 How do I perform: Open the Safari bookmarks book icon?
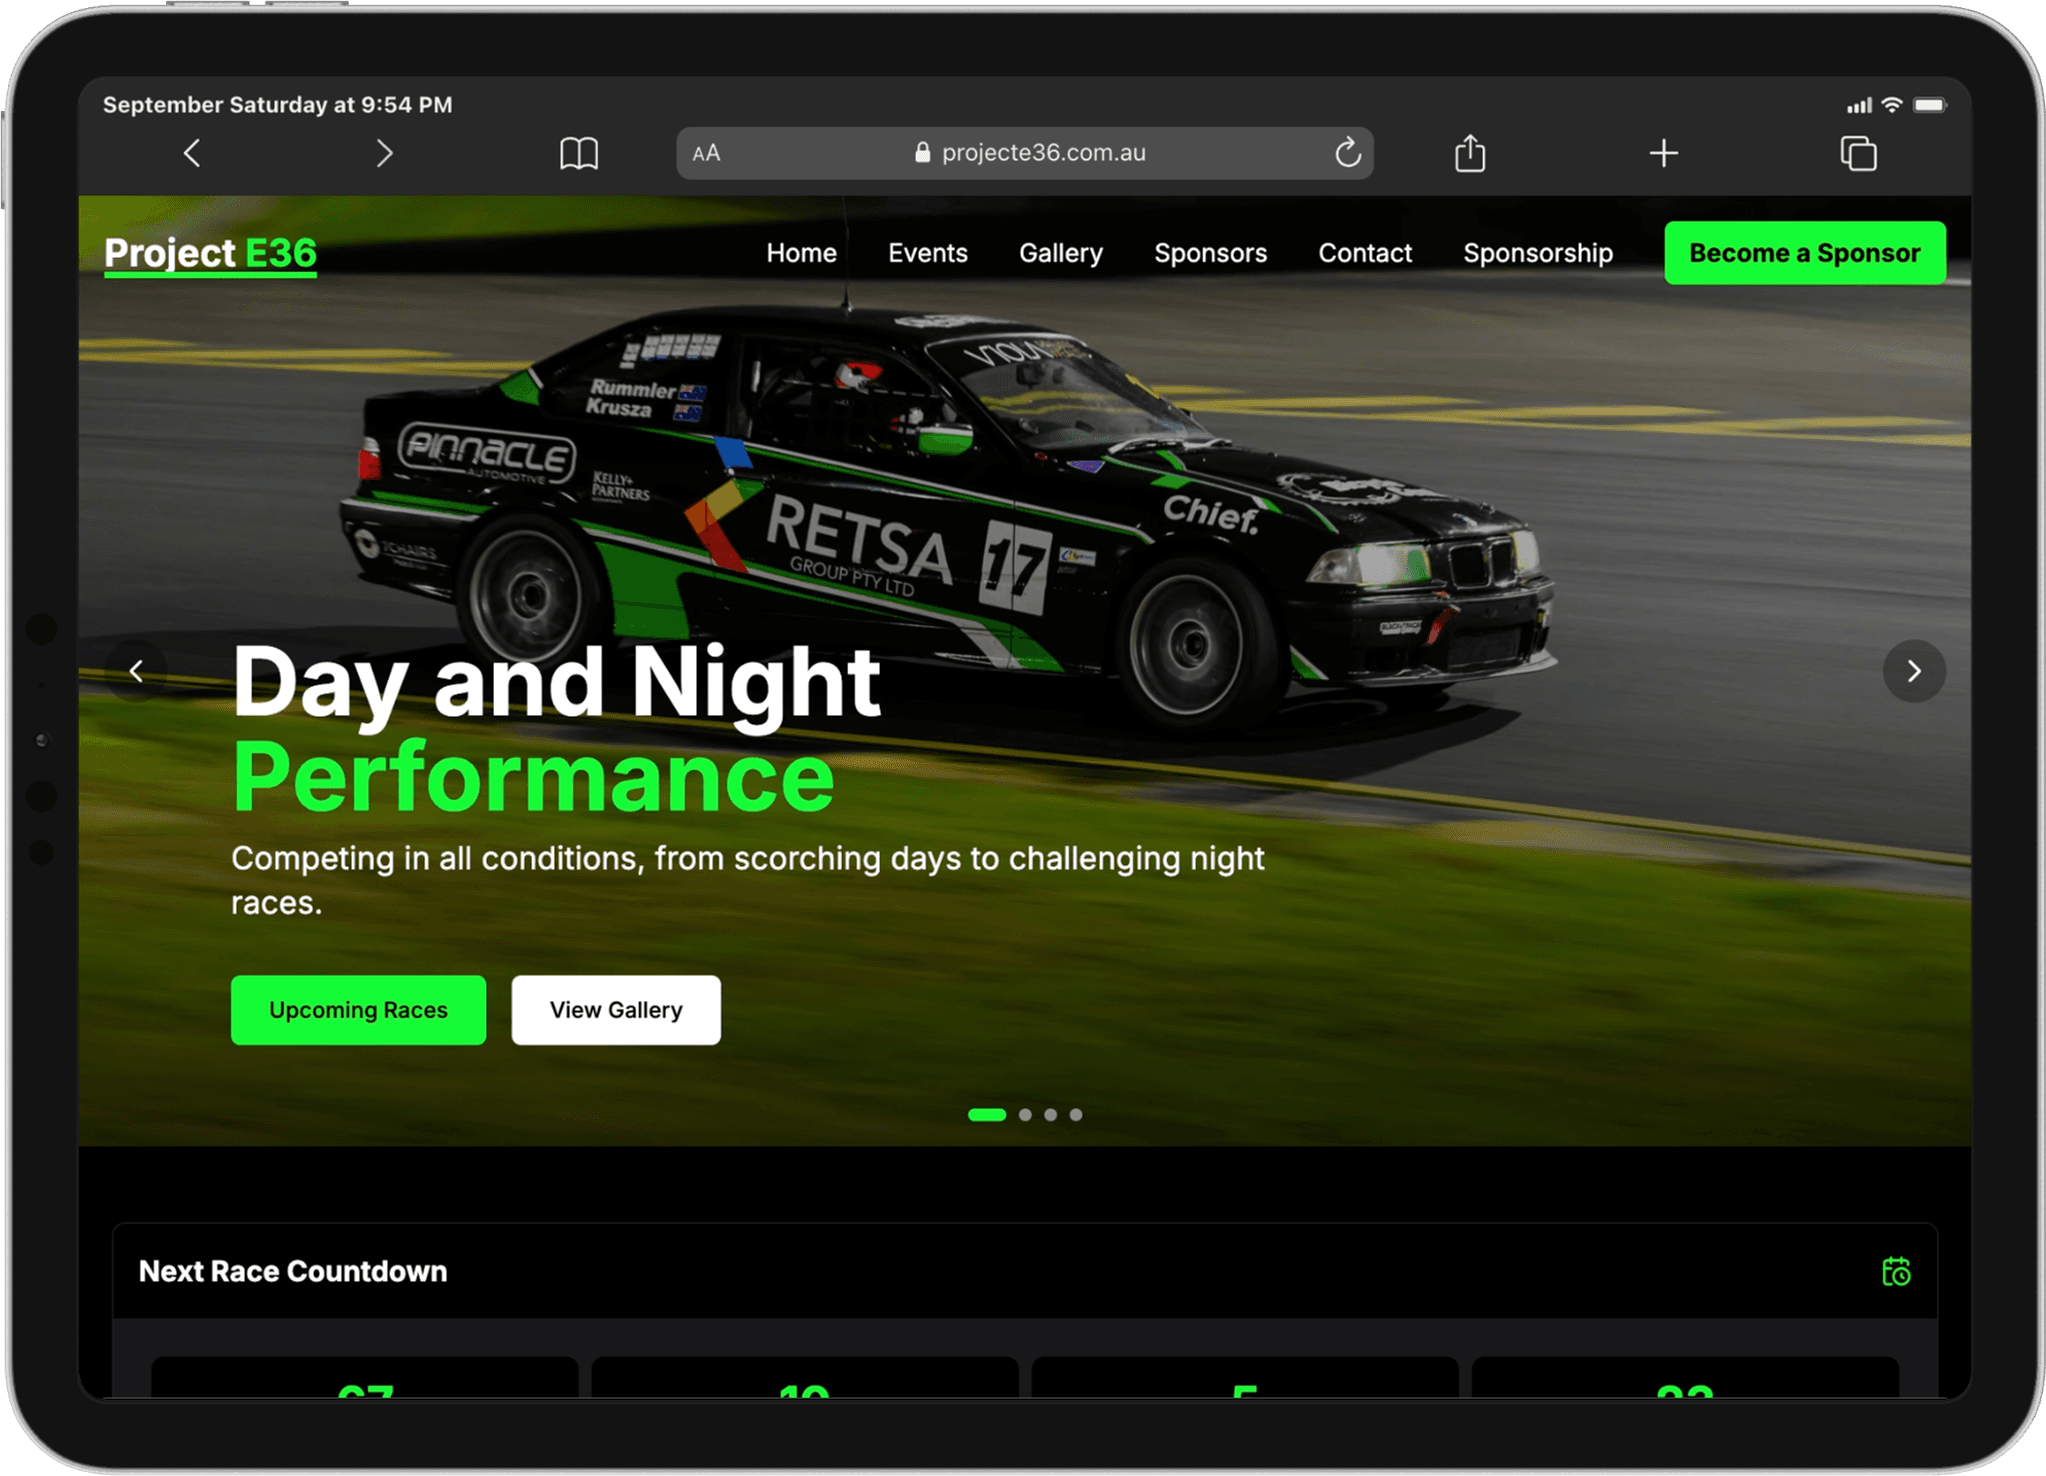(x=579, y=153)
